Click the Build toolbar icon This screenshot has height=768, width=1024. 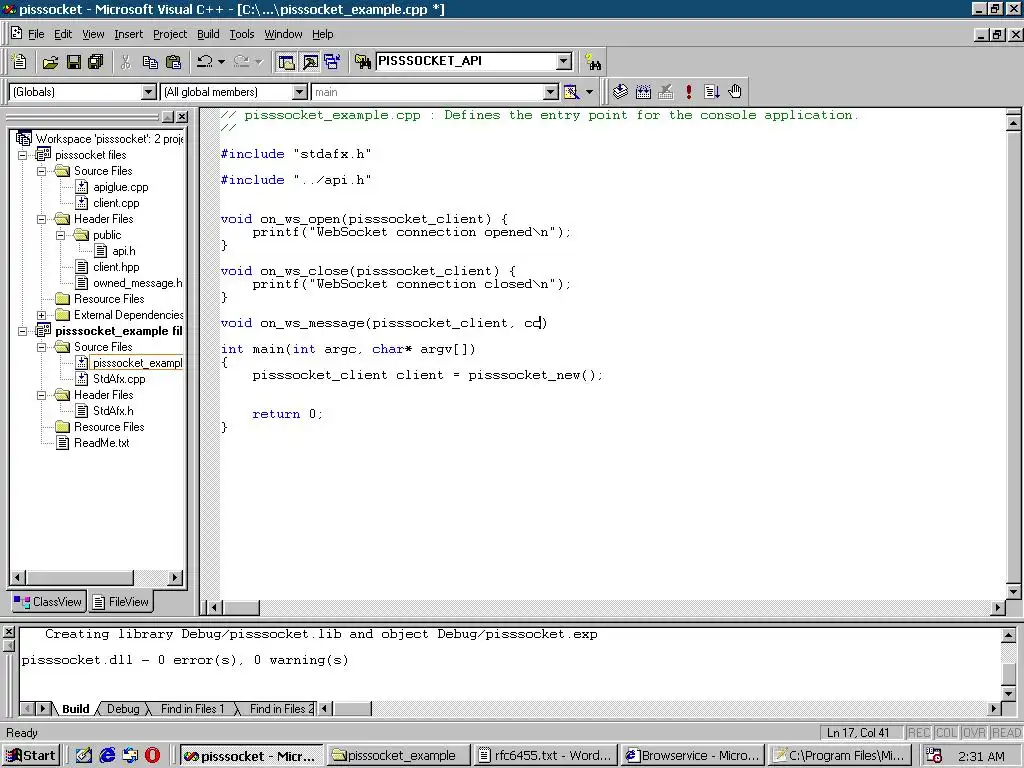pyautogui.click(x=643, y=92)
